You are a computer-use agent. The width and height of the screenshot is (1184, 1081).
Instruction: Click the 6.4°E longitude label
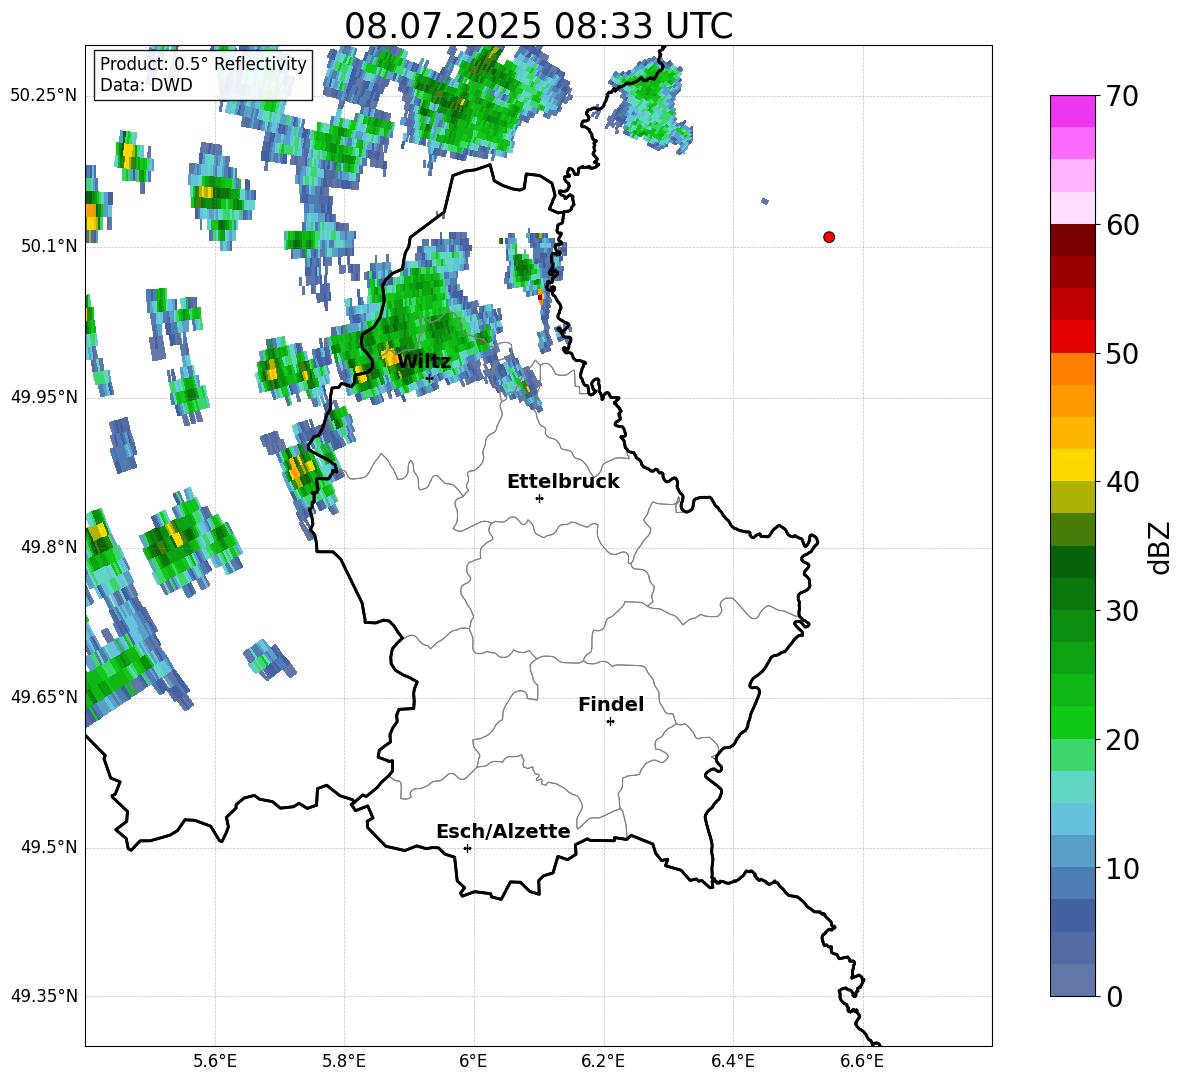[733, 1061]
